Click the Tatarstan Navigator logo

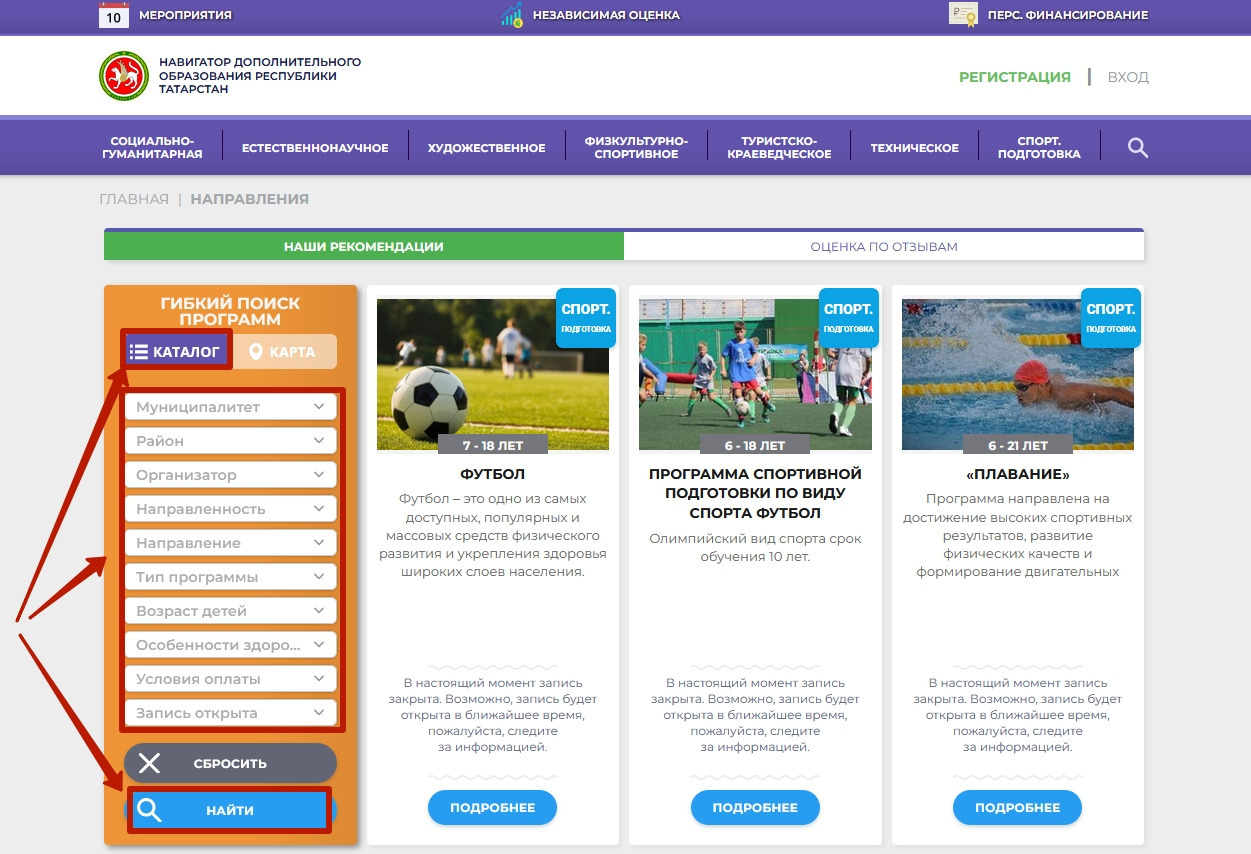tap(128, 75)
